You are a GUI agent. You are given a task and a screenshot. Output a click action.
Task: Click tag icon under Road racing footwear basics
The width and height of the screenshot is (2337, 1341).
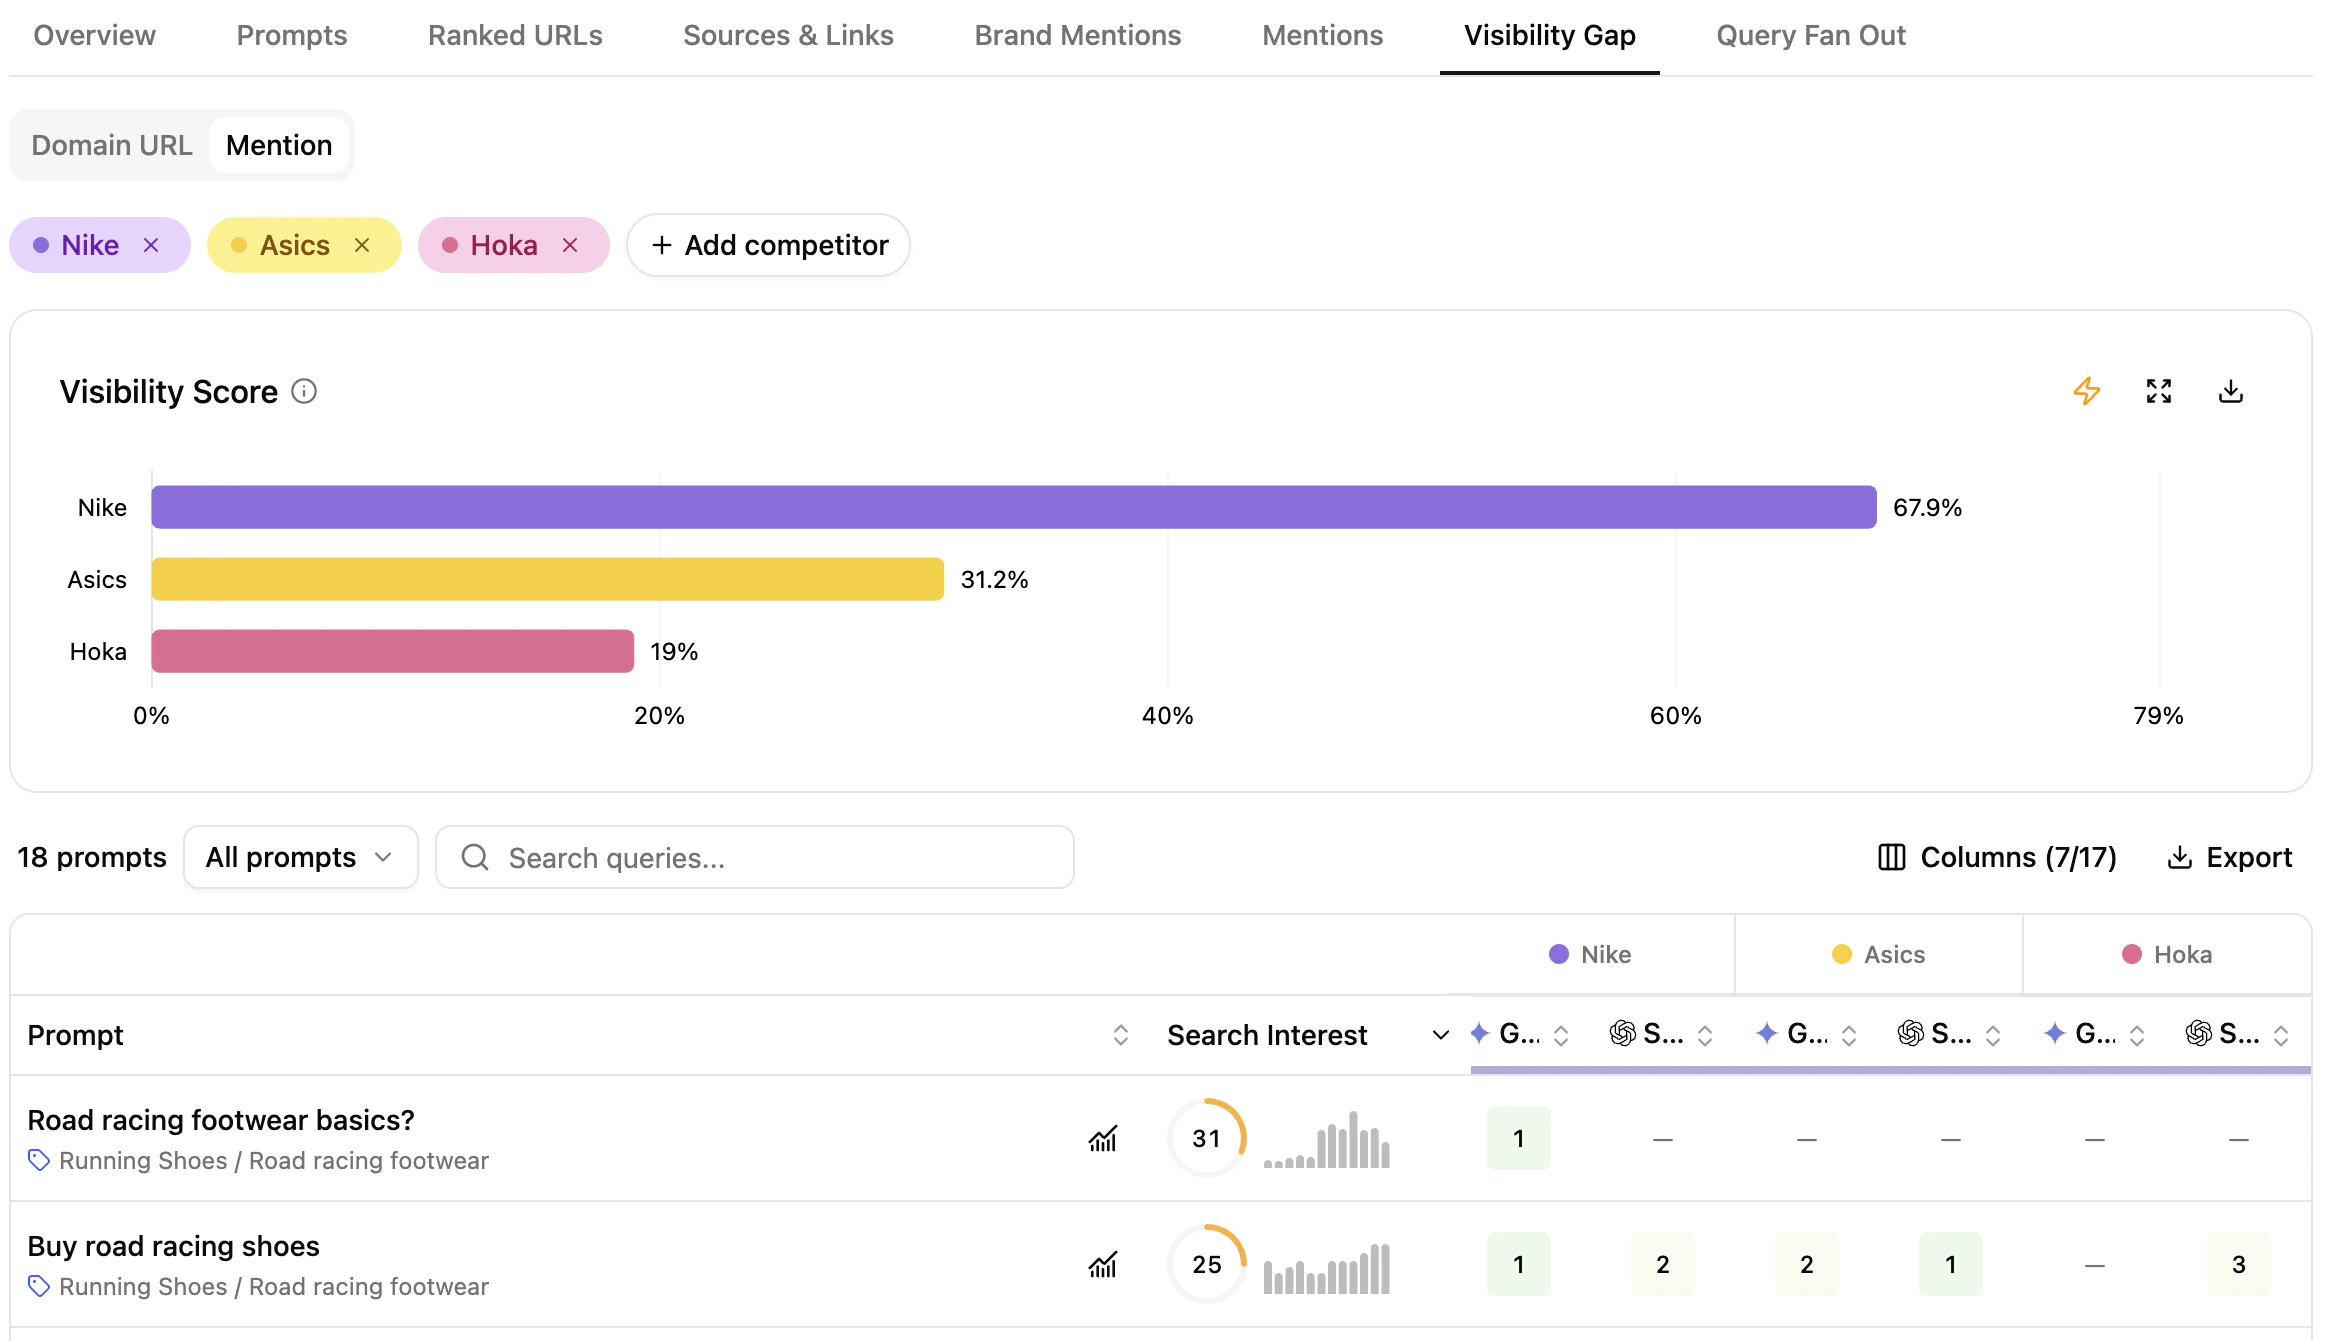[39, 1160]
